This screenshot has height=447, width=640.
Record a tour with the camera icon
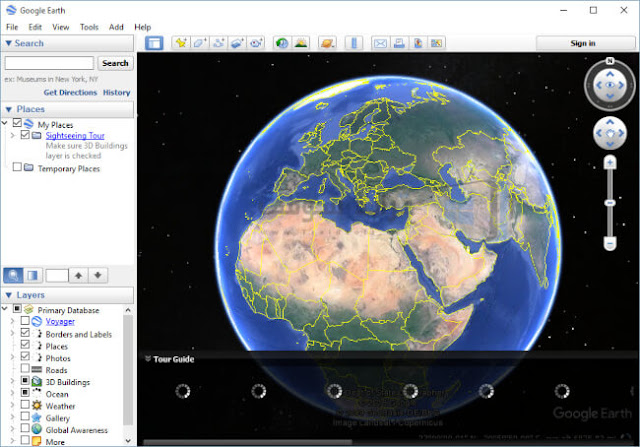point(256,43)
